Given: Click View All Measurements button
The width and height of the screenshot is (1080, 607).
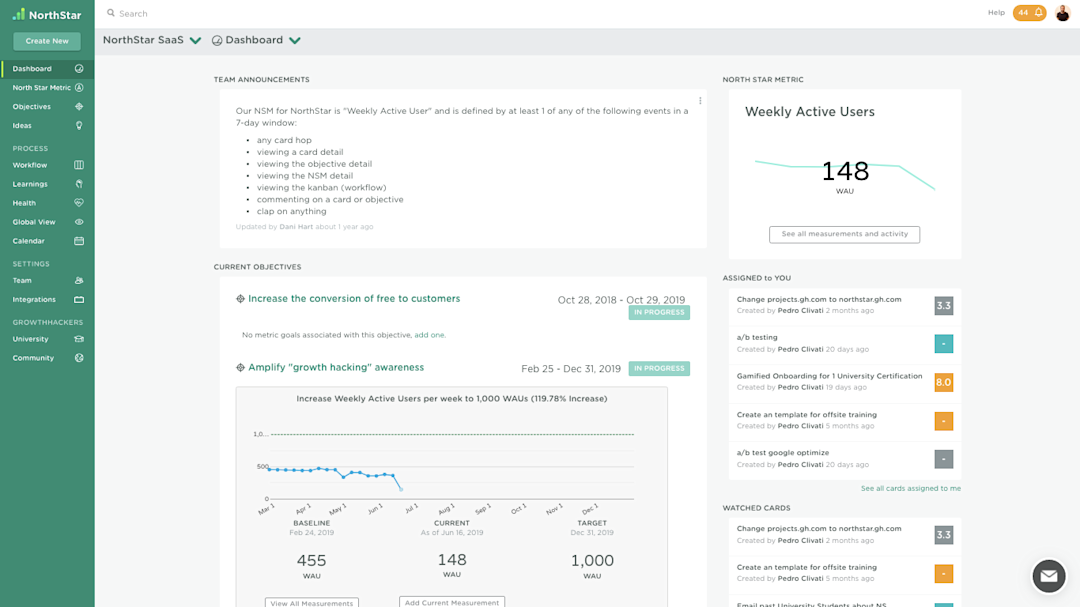Looking at the screenshot, I should coord(311,603).
